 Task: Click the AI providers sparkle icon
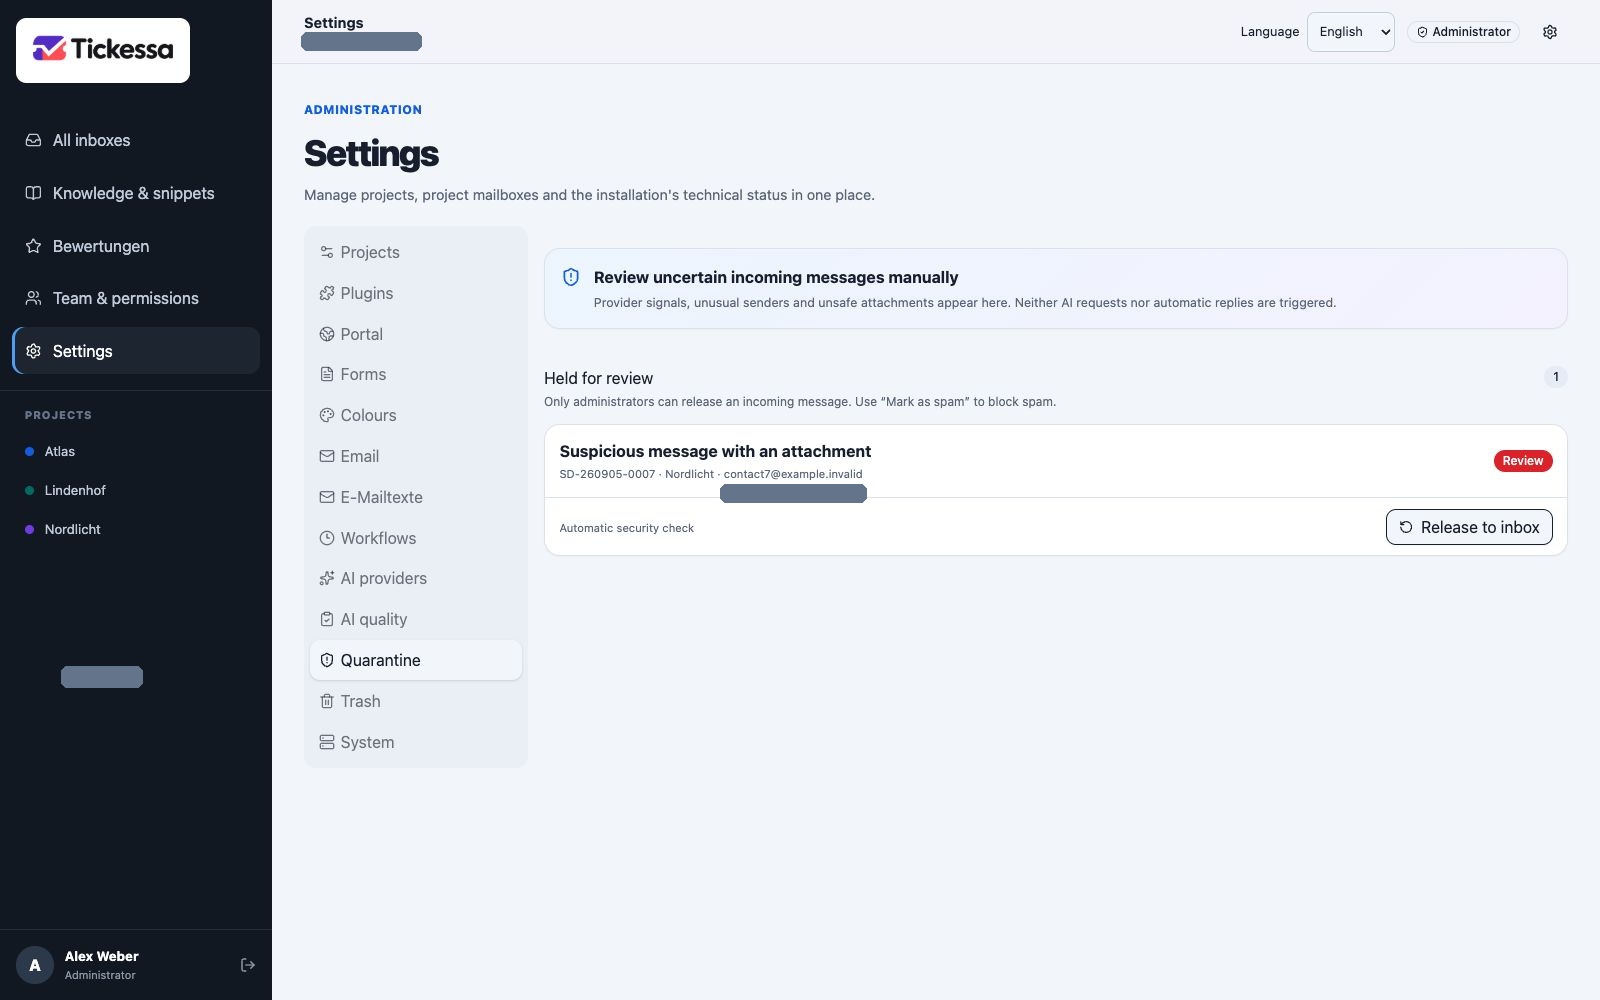point(327,578)
